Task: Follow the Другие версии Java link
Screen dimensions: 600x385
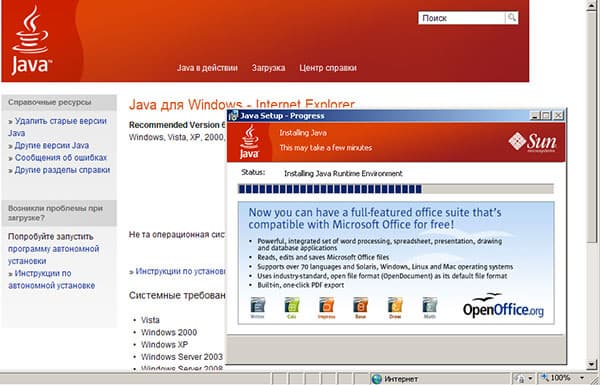Action: tap(52, 145)
